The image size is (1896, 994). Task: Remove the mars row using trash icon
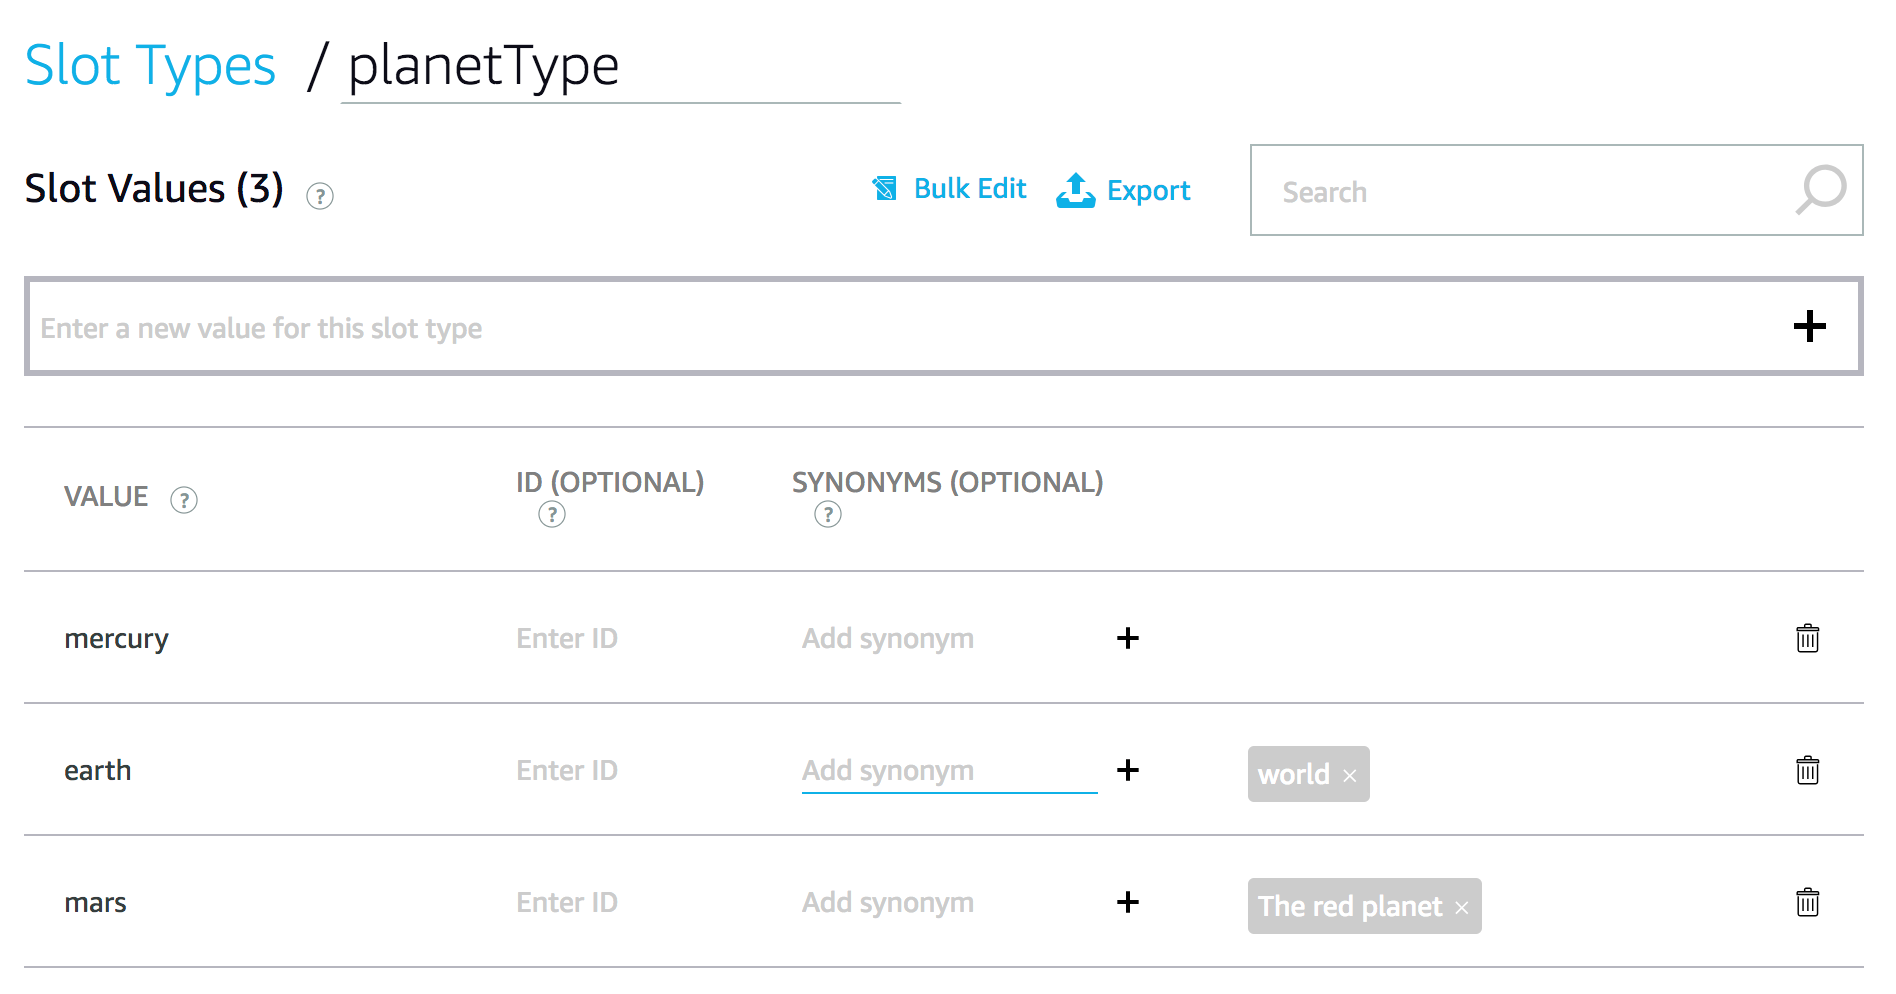tap(1807, 902)
